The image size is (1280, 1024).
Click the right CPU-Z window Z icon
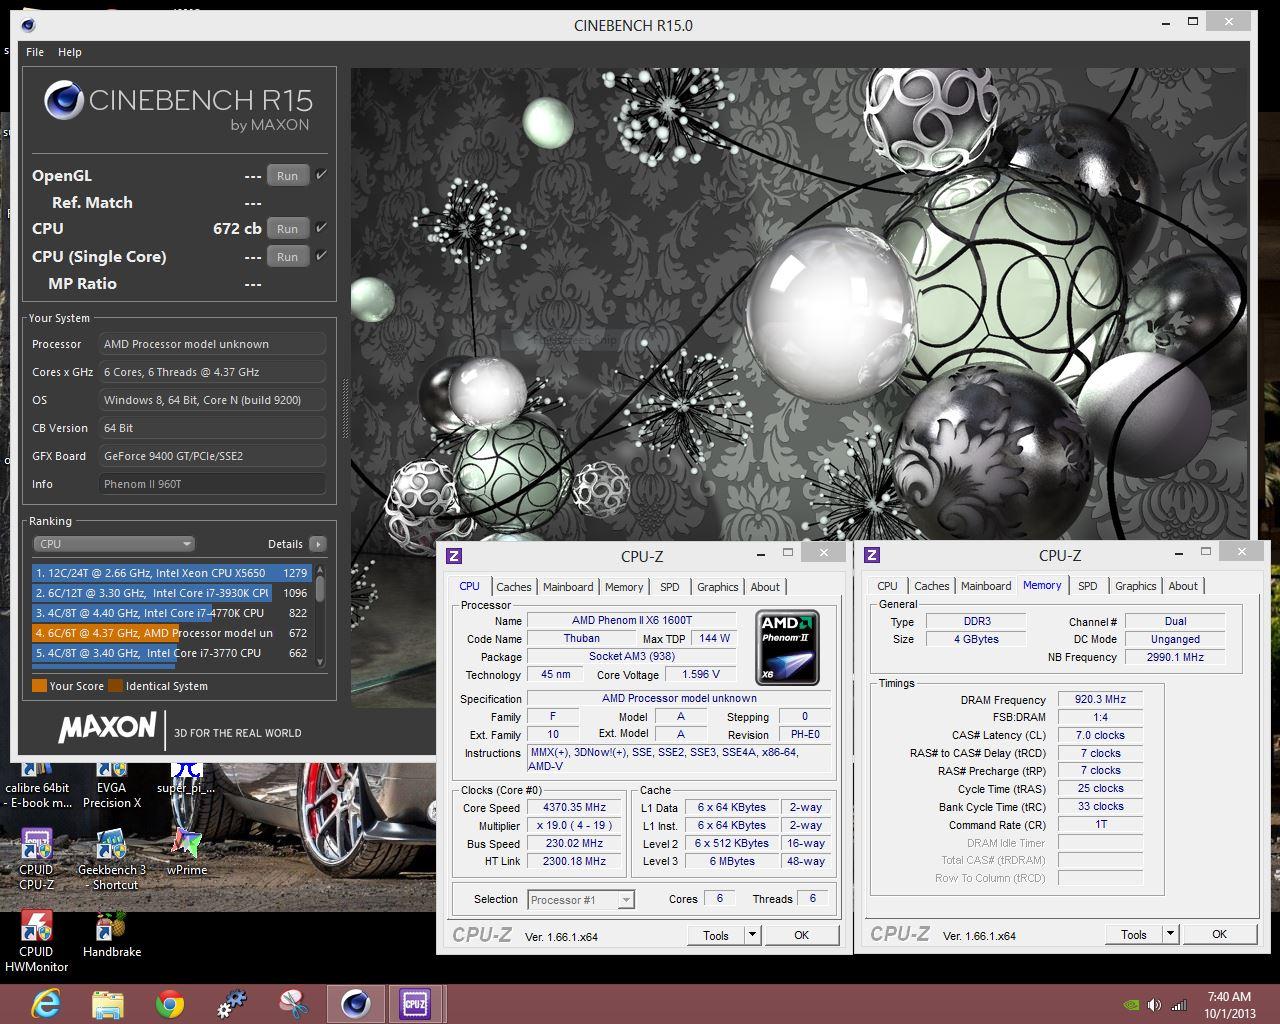tap(872, 555)
